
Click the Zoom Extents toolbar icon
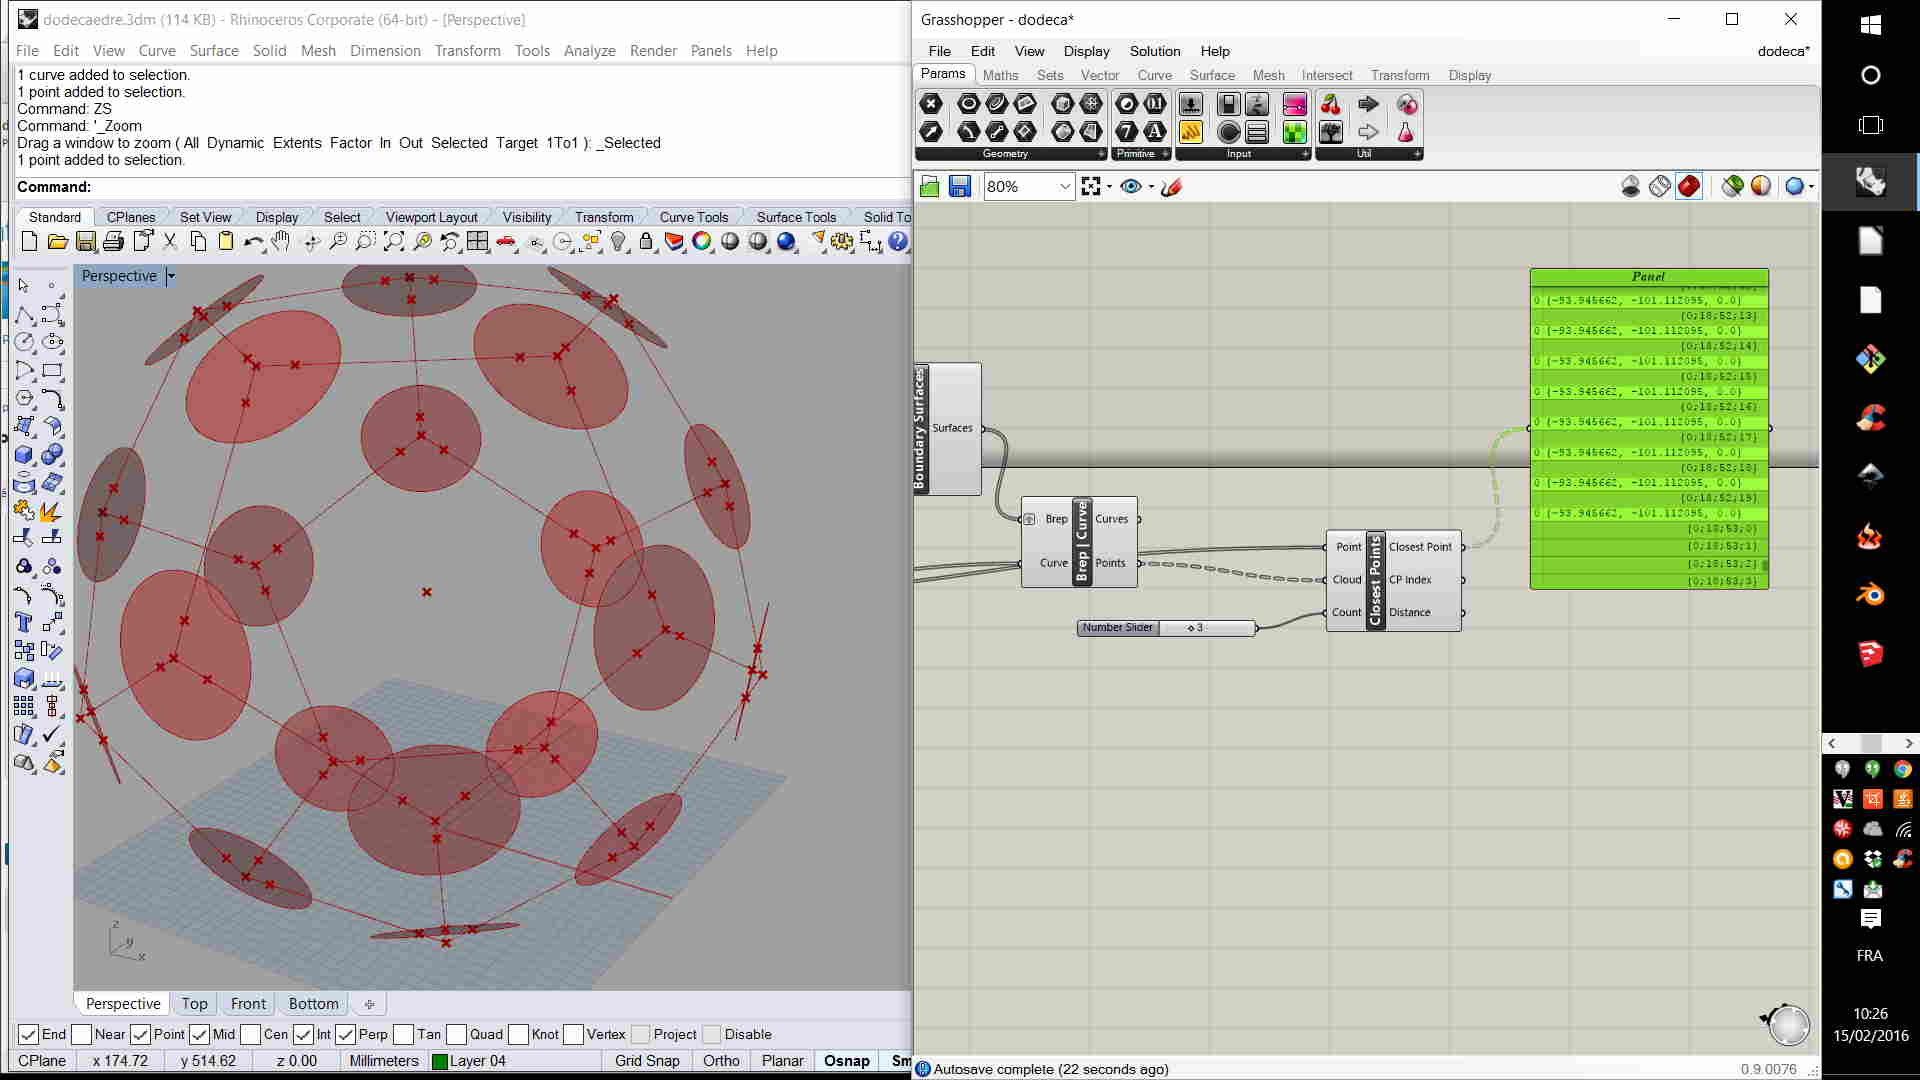394,241
